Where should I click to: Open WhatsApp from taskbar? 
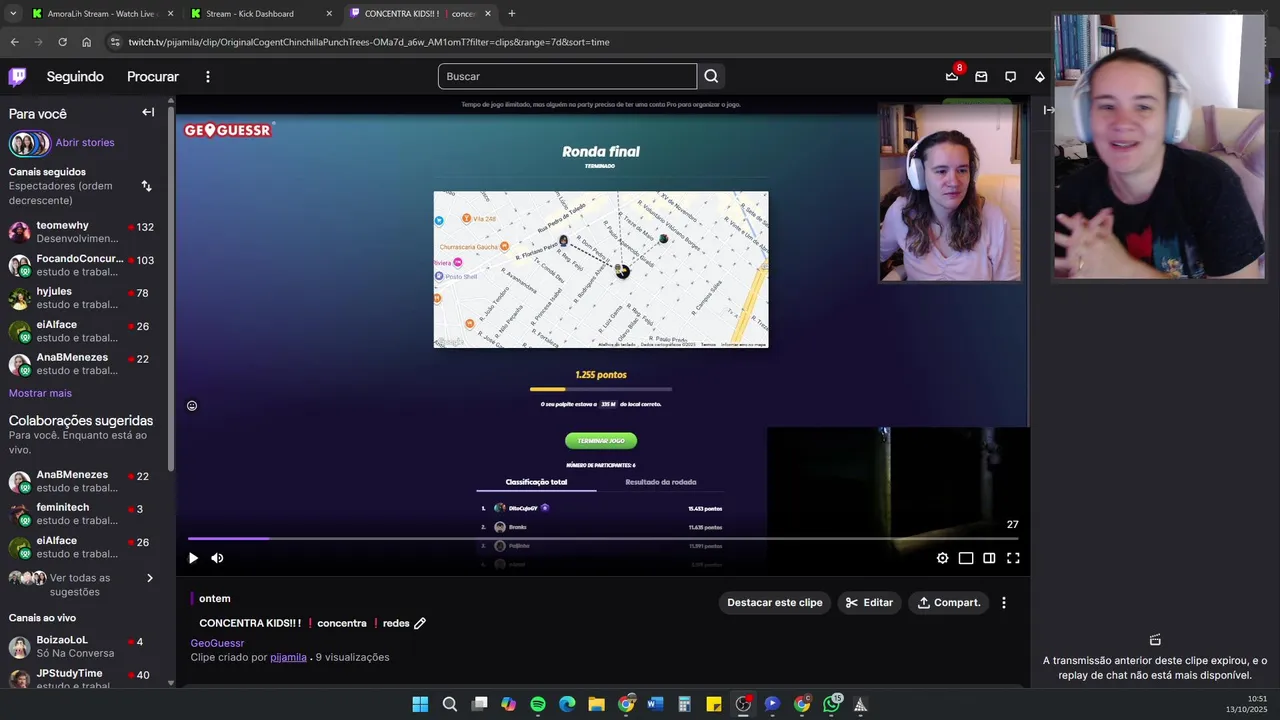tap(832, 704)
